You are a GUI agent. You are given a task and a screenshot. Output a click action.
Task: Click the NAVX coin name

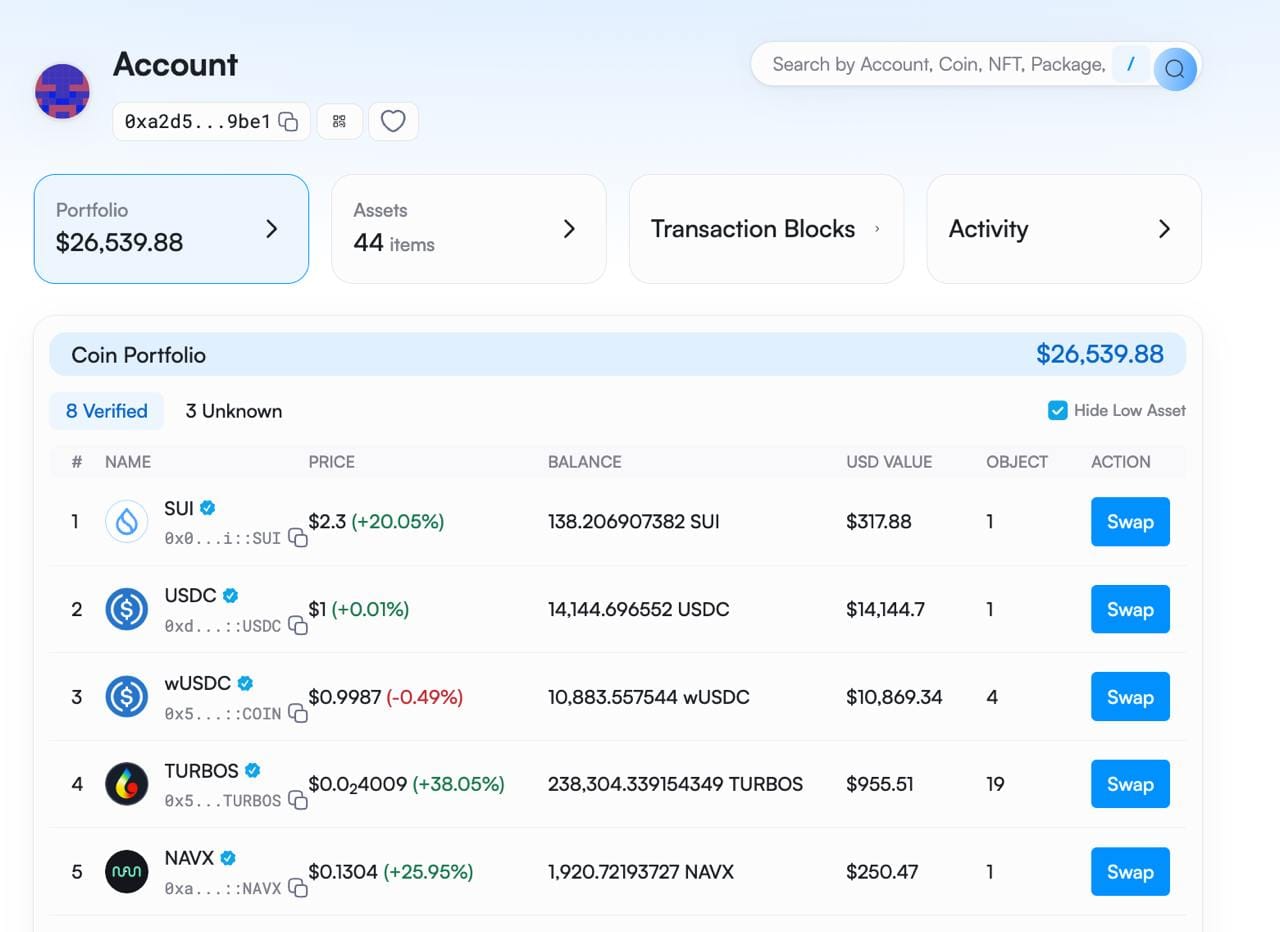[x=189, y=858]
